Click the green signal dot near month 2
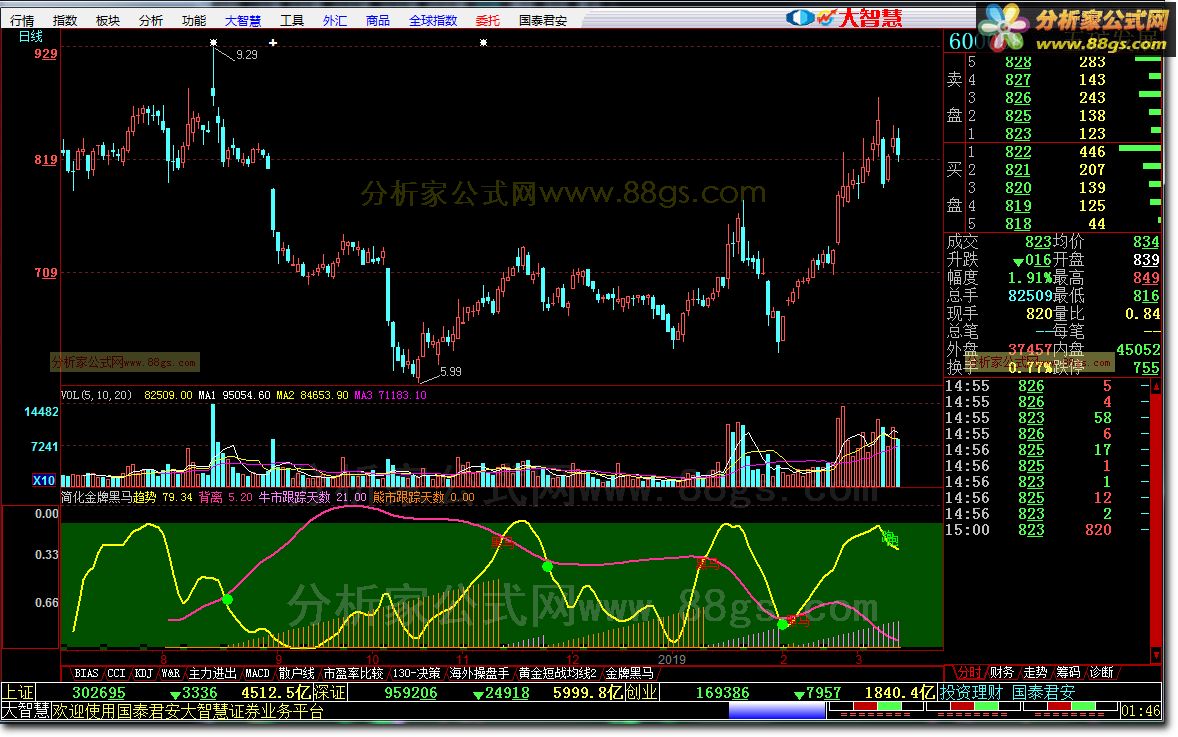 point(782,624)
